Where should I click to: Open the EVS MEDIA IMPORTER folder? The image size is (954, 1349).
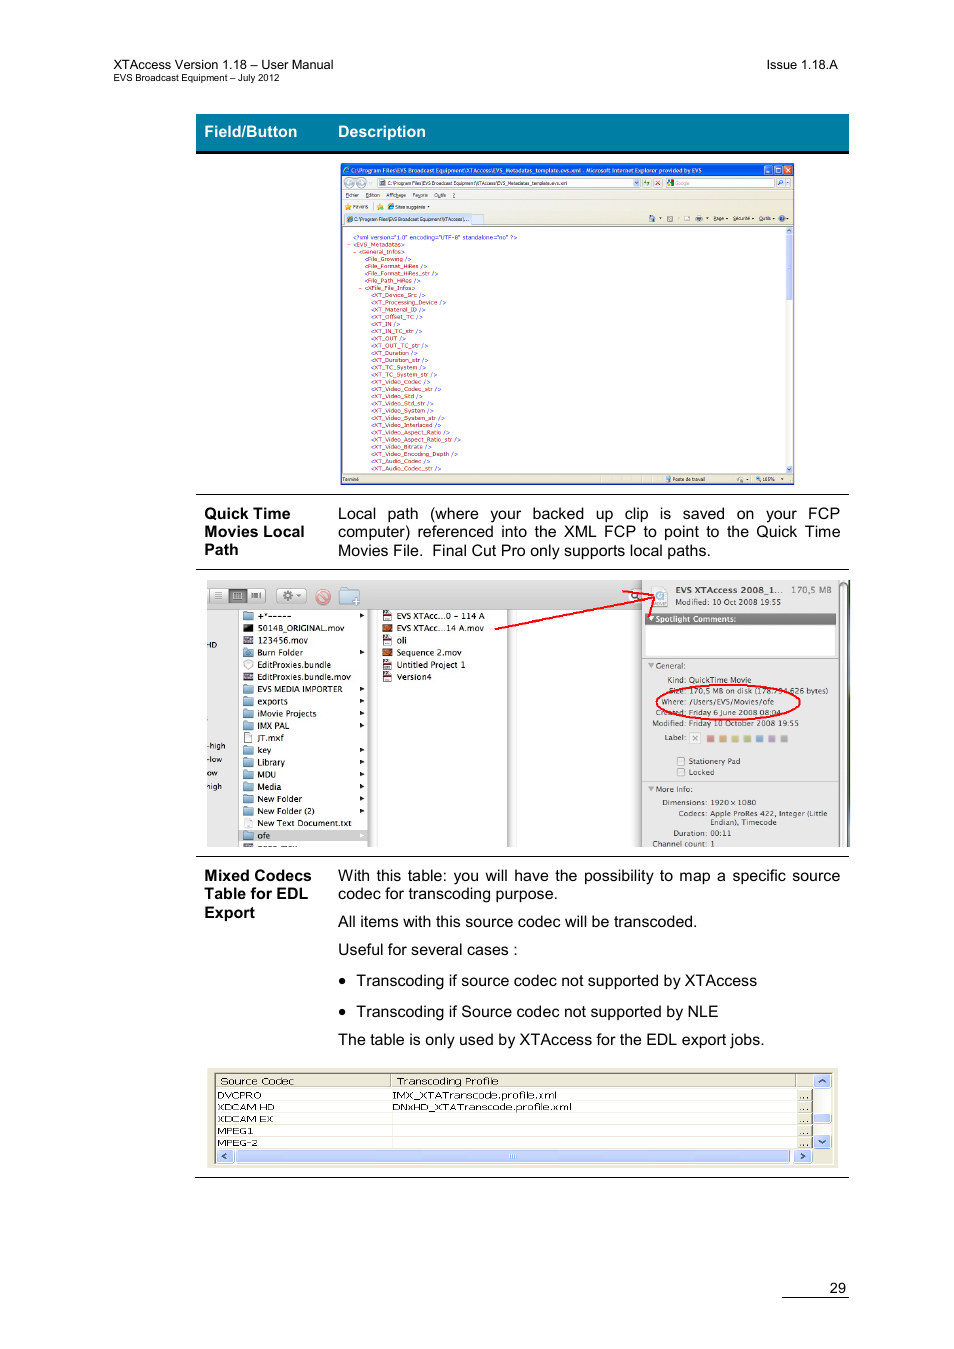(x=293, y=689)
